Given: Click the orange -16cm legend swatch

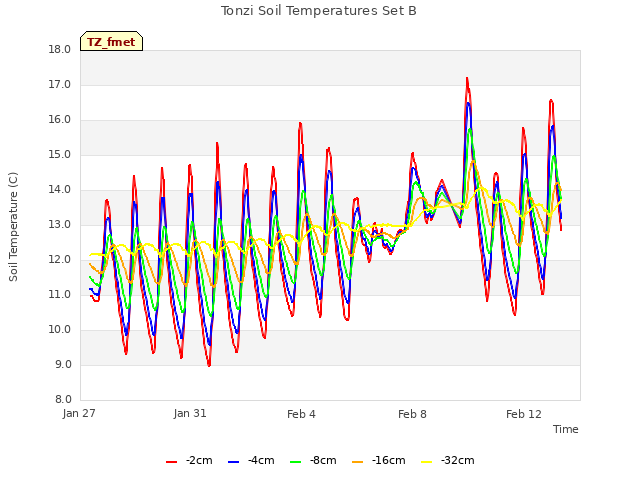Looking at the screenshot, I should [x=358, y=462].
